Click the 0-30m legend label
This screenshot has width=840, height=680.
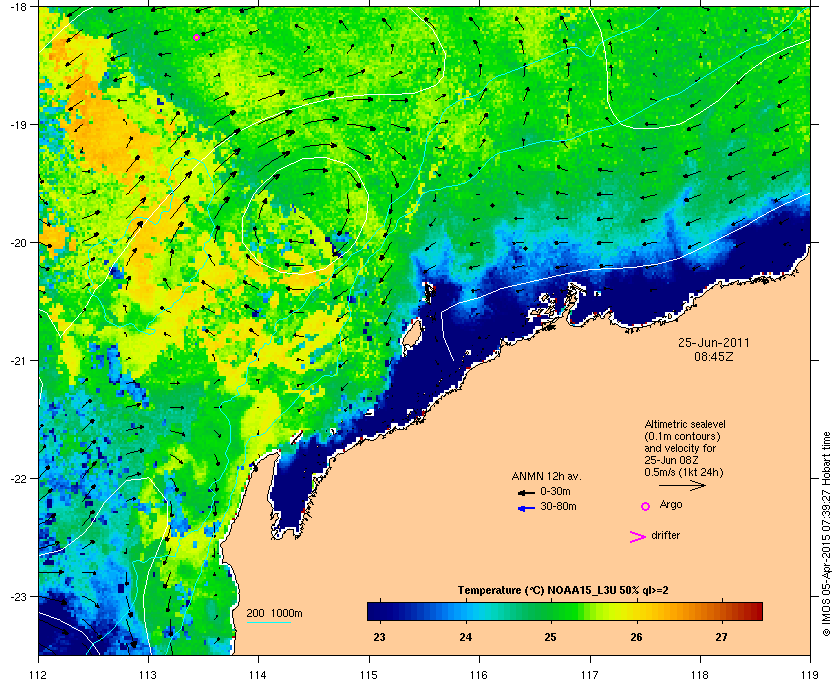point(555,491)
